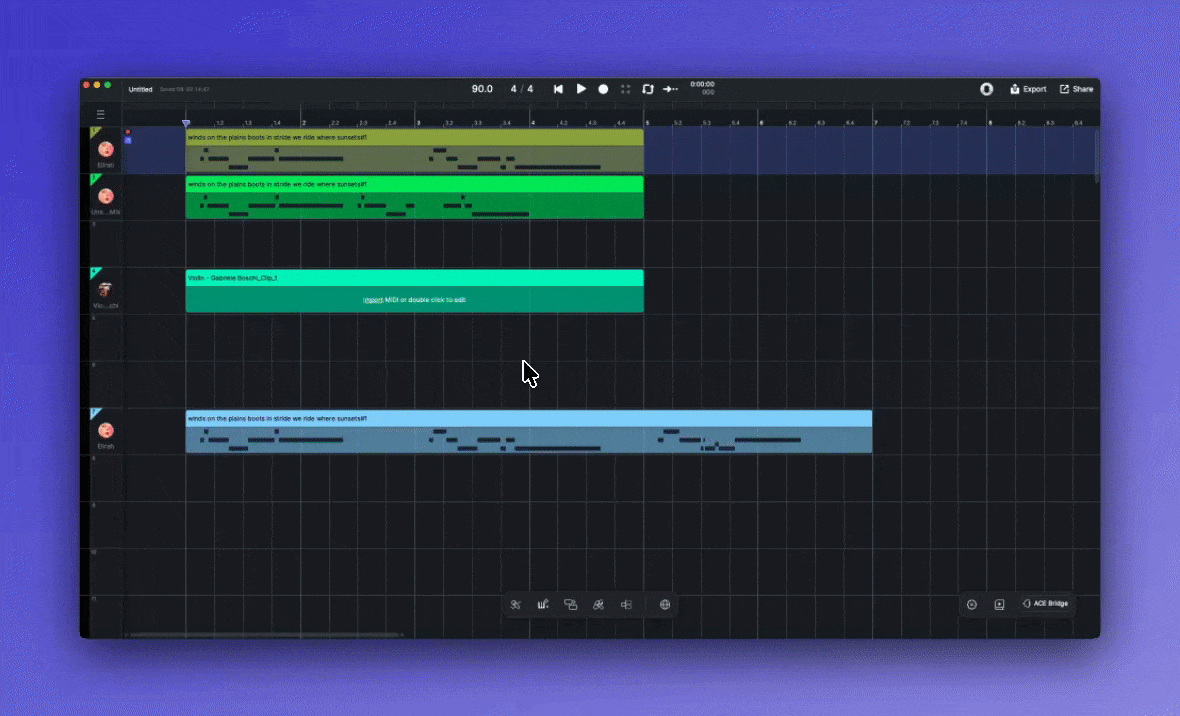The image size is (1180, 716).
Task: Click the tempo value 90.0
Action: [482, 89]
